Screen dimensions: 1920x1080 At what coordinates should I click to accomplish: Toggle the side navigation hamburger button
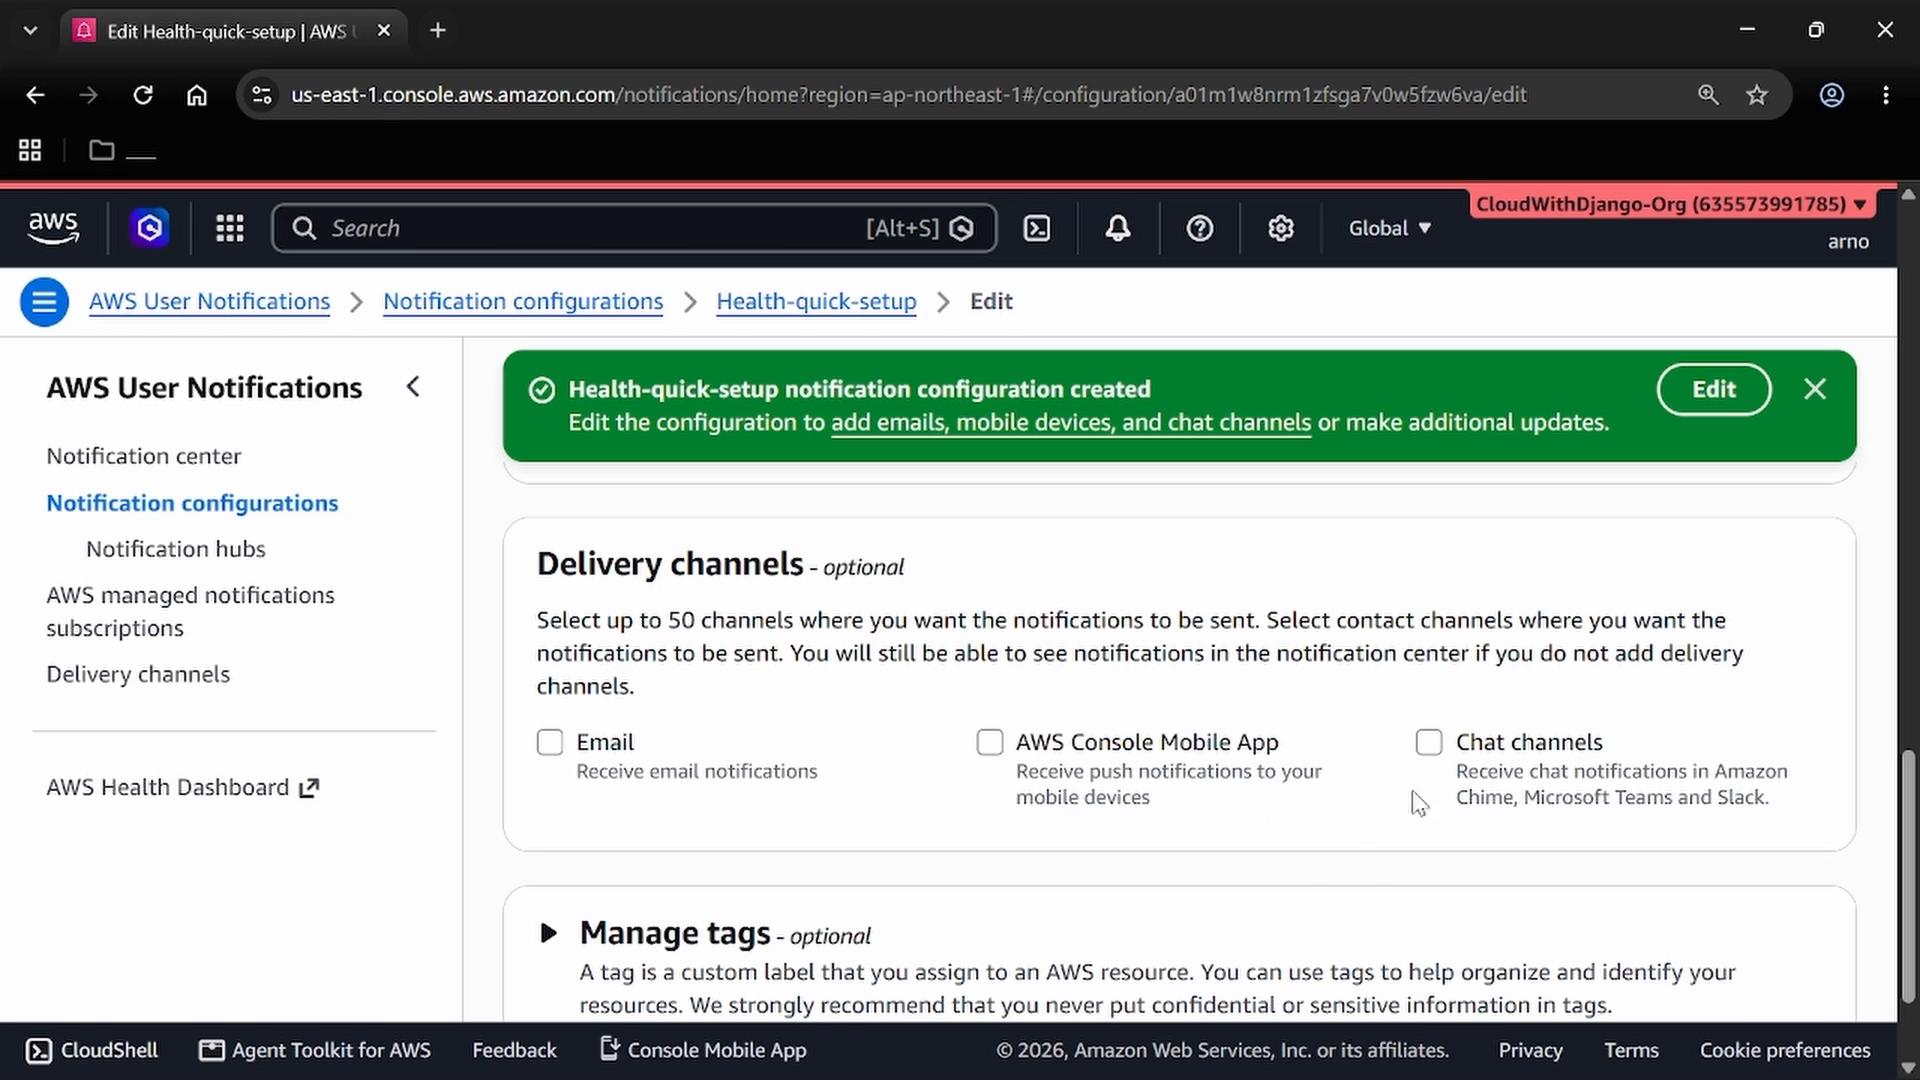tap(44, 301)
